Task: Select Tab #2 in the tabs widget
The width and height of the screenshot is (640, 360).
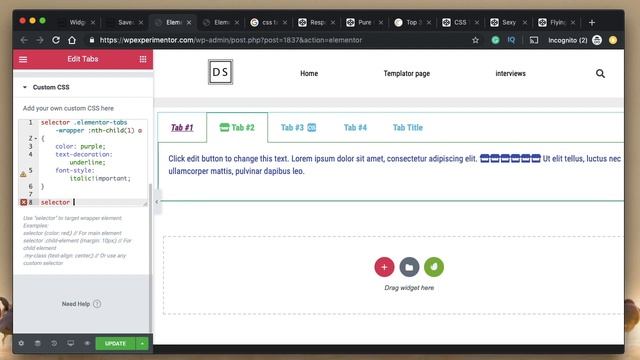Action: click(x=237, y=128)
